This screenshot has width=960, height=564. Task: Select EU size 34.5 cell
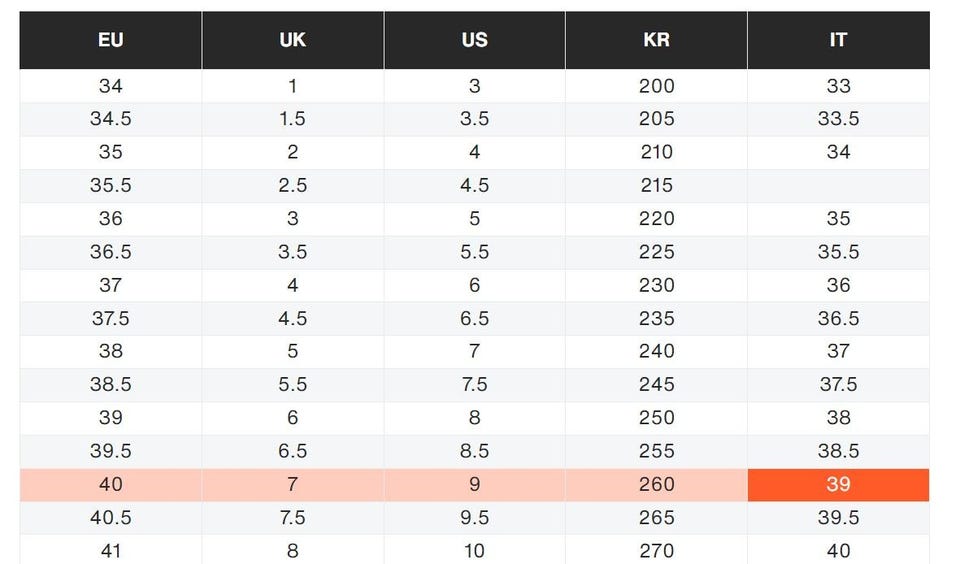pyautogui.click(x=111, y=119)
